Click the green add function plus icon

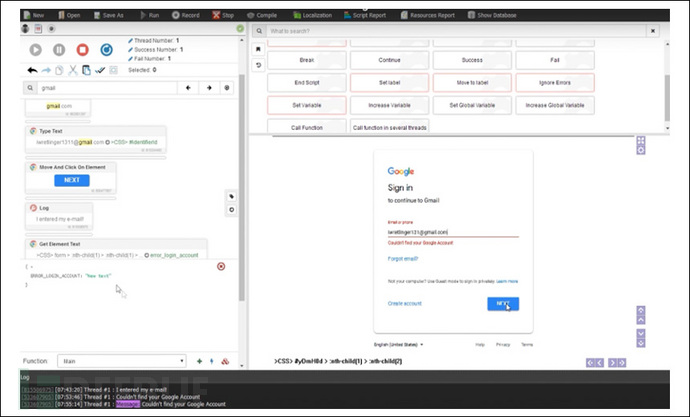pos(199,360)
